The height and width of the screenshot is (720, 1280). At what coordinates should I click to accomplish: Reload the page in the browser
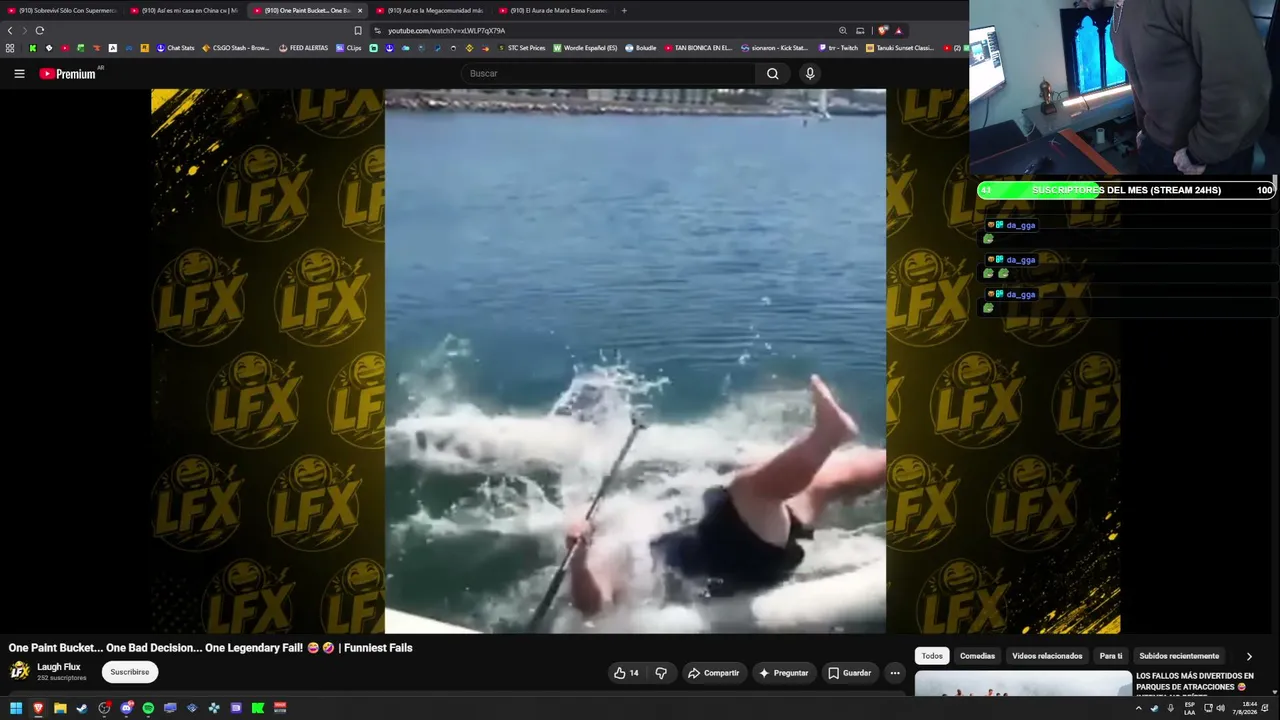40,30
